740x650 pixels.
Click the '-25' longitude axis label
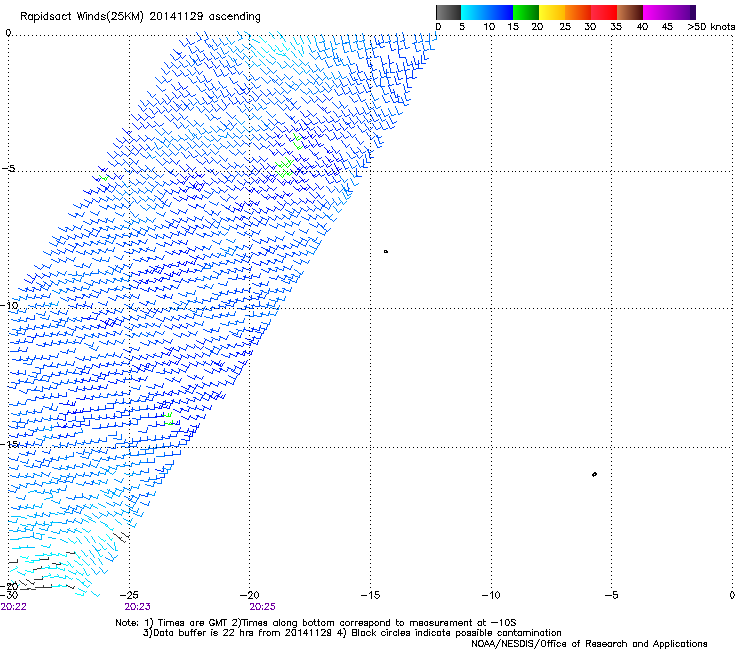click(x=129, y=595)
